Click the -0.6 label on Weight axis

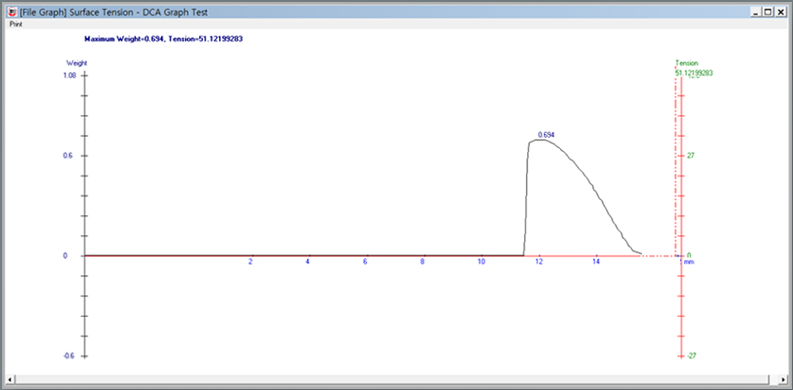tap(69, 356)
